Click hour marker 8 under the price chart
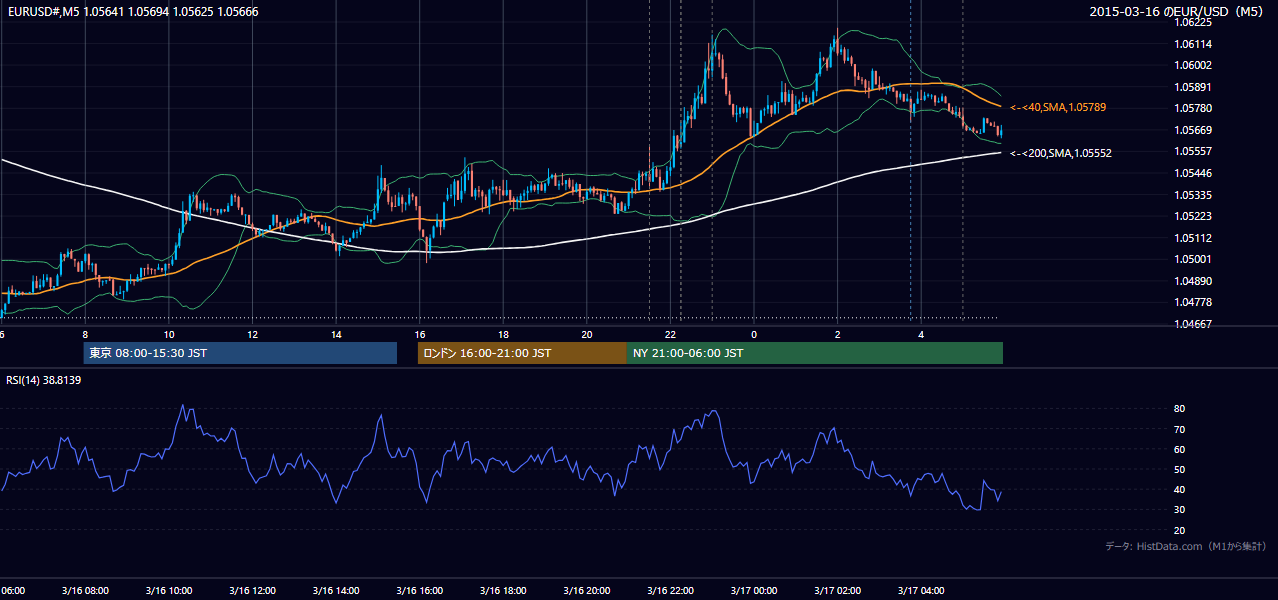Viewport: 1278px width, 600px height. click(x=85, y=334)
